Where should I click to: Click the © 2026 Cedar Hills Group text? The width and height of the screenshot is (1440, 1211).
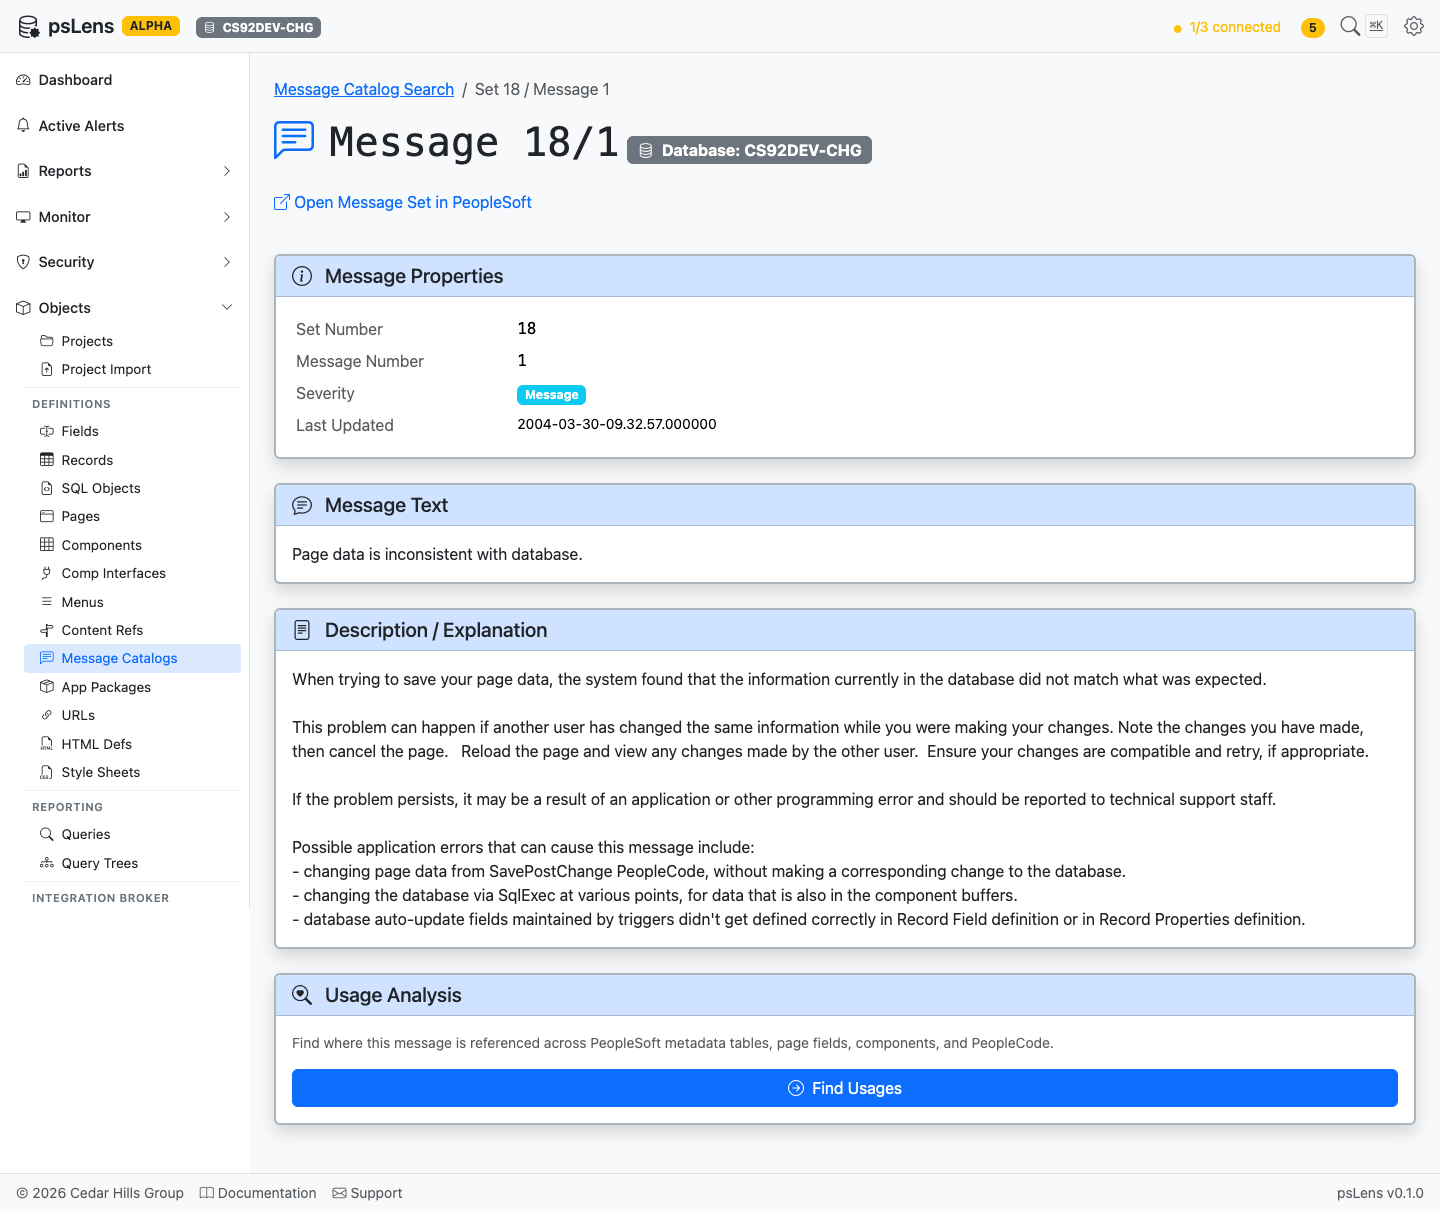pos(100,1193)
